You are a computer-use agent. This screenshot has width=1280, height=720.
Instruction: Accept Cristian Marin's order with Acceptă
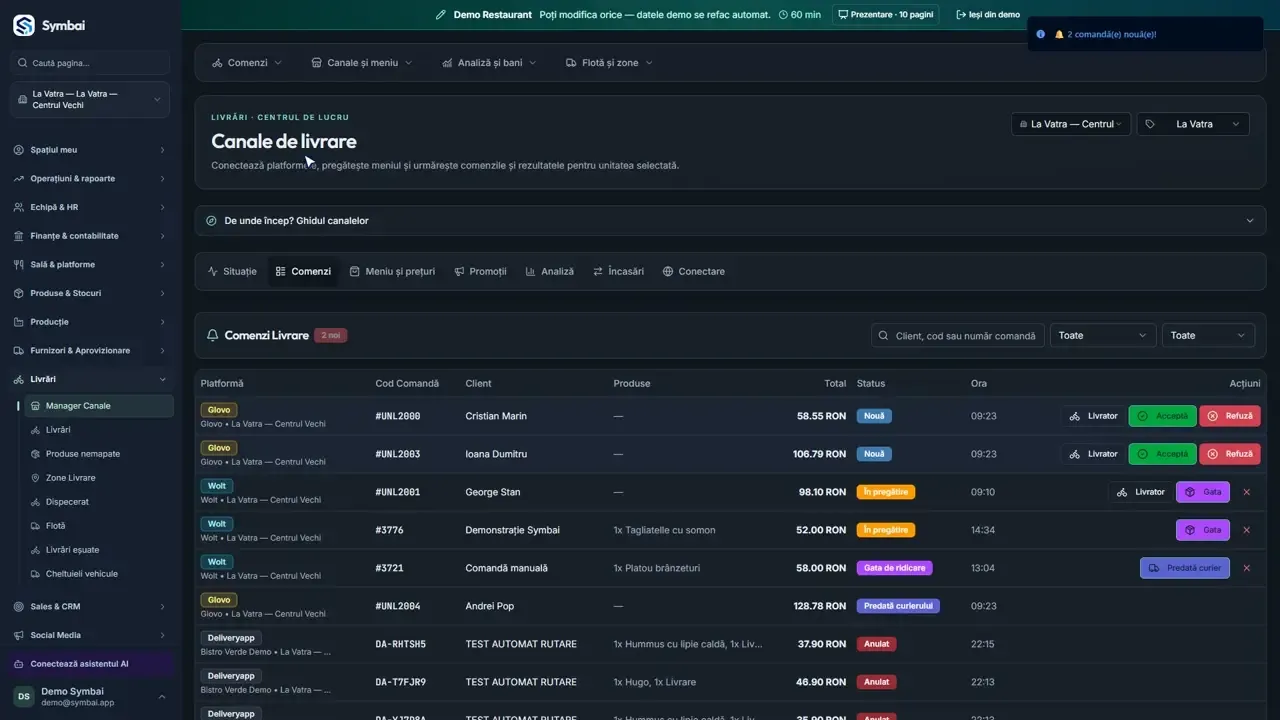(x=1162, y=416)
